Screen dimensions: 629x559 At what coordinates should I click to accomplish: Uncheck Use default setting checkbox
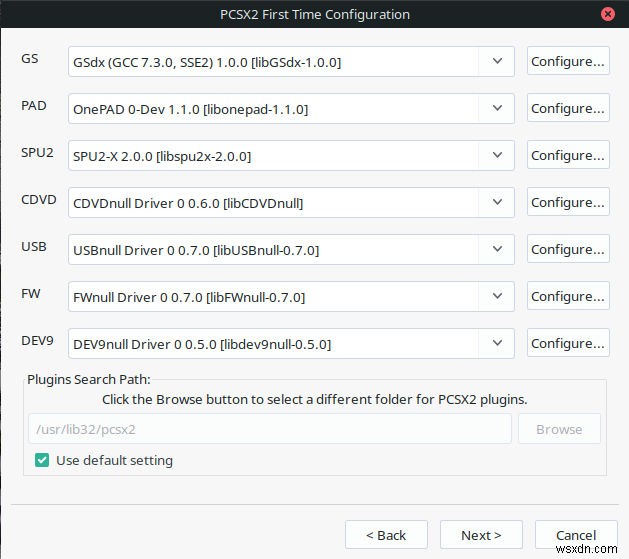(x=42, y=460)
